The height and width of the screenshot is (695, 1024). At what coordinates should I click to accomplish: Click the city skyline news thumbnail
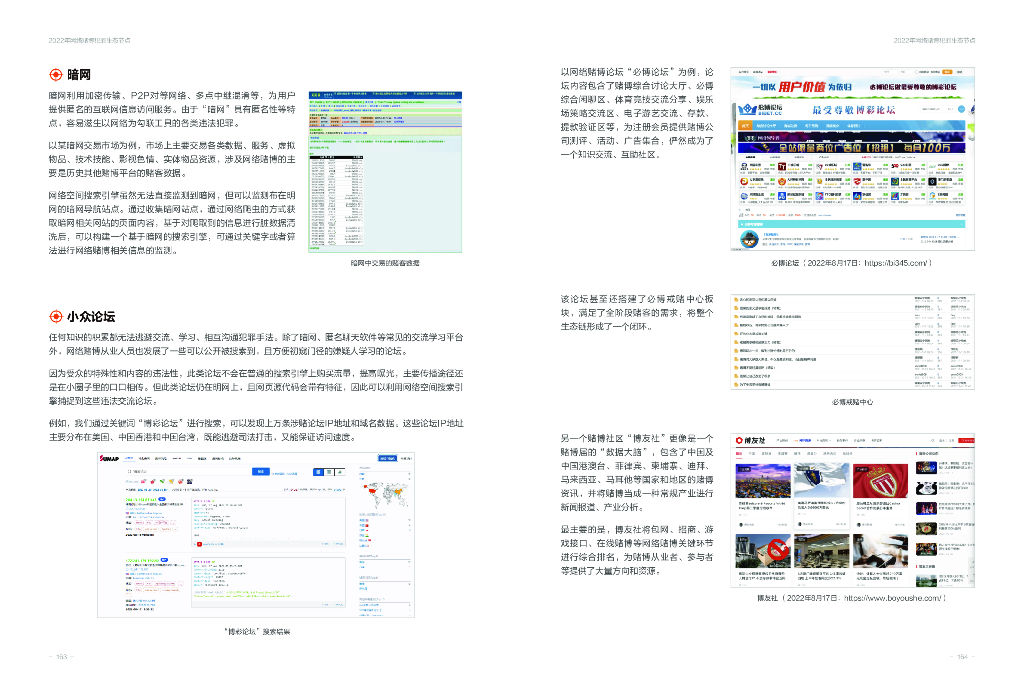coord(763,481)
